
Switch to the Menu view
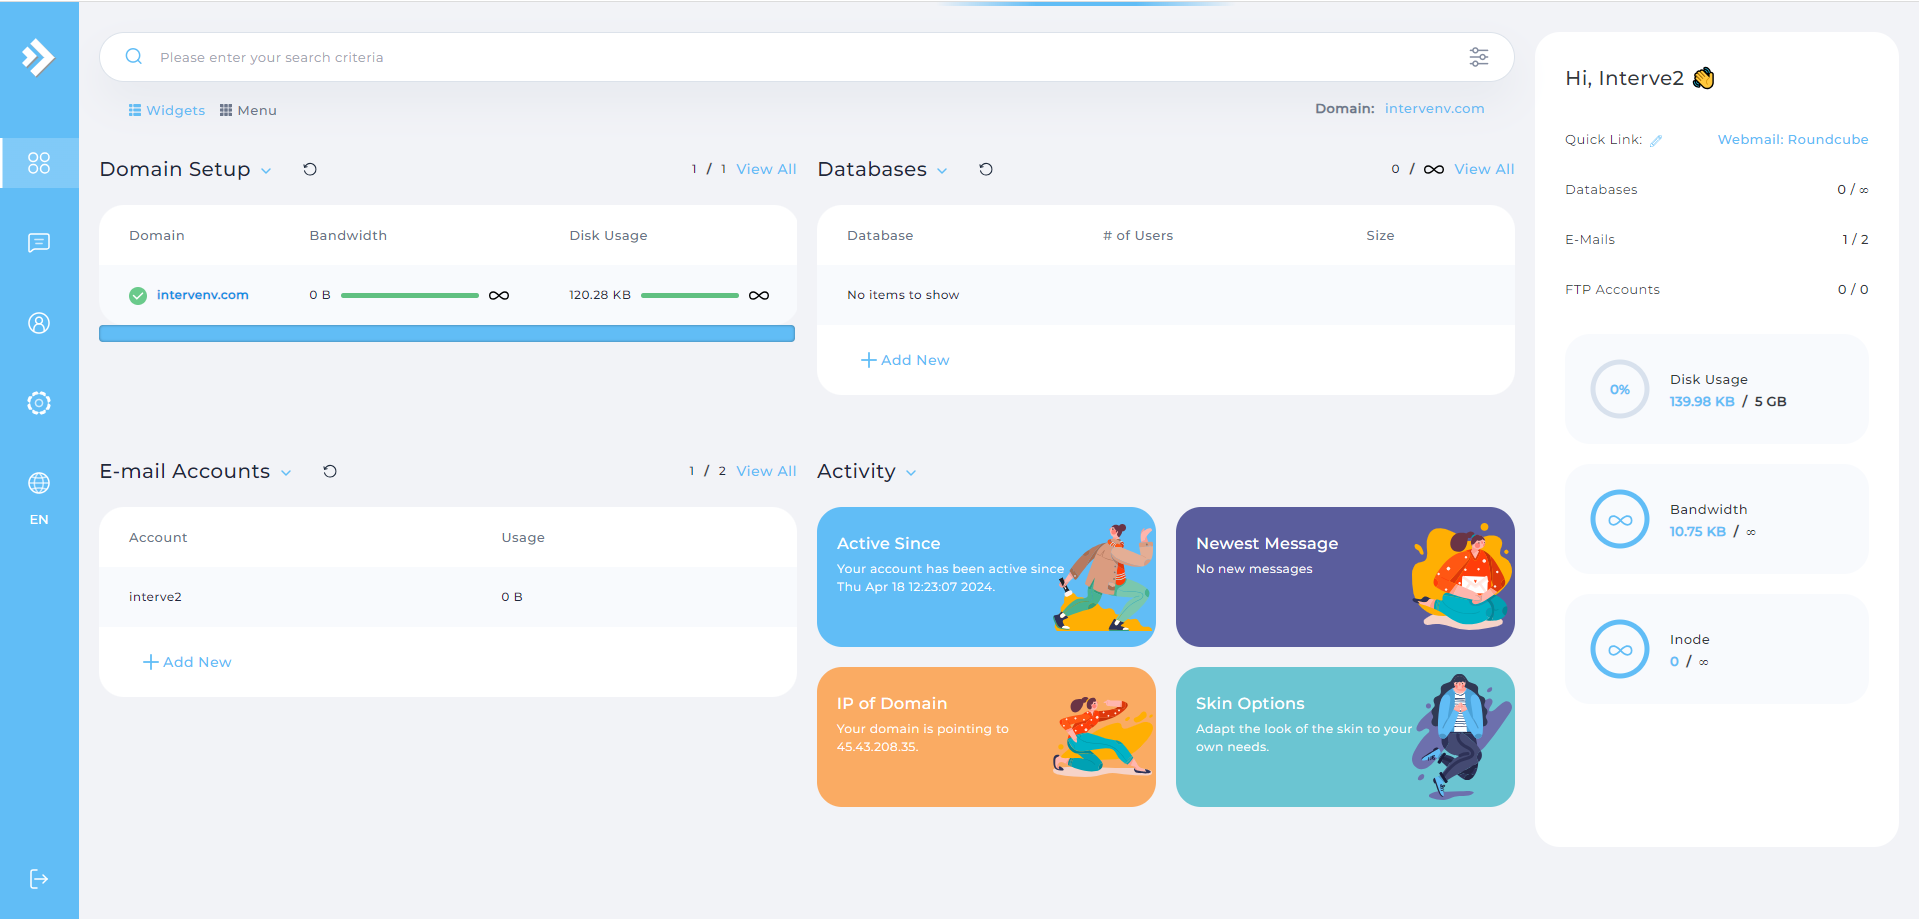pyautogui.click(x=247, y=110)
